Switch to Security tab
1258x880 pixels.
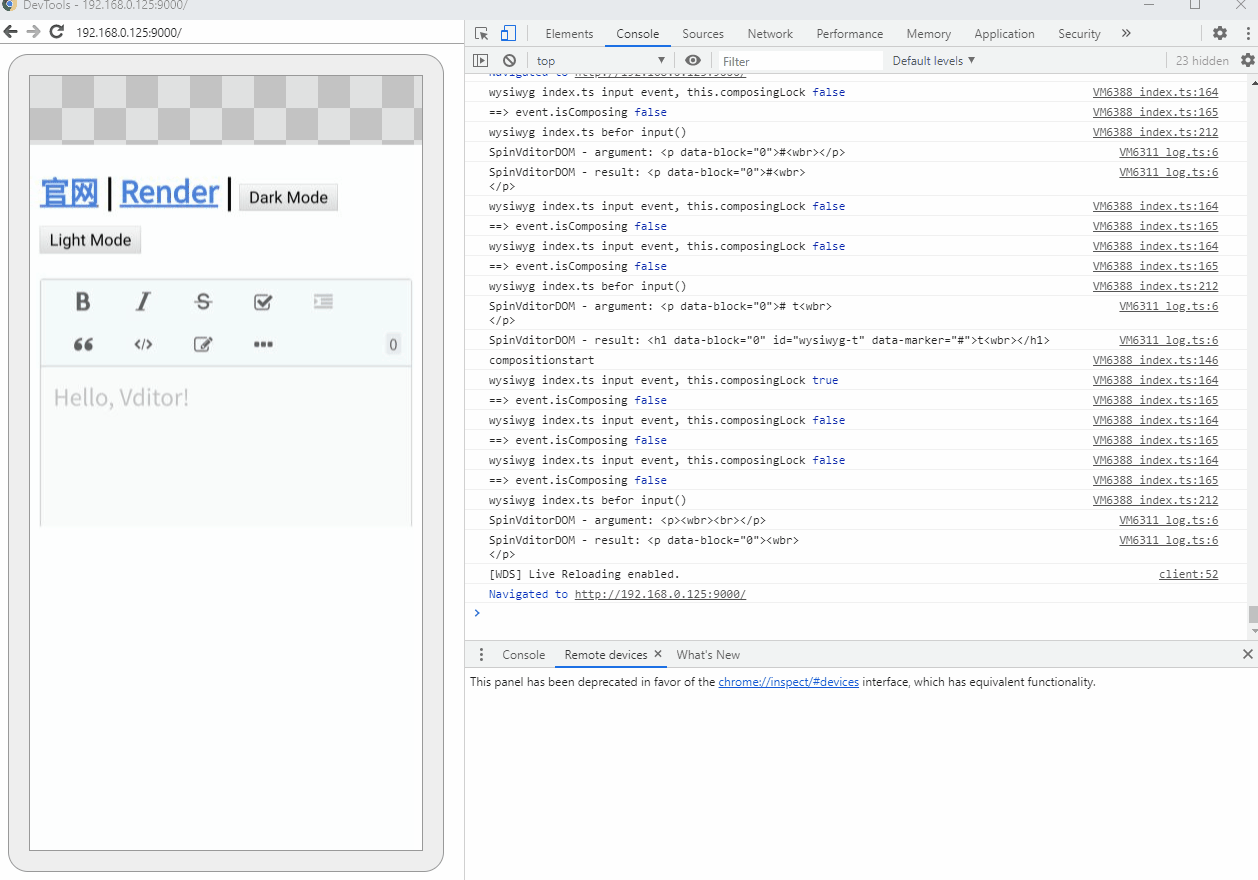click(x=1079, y=34)
